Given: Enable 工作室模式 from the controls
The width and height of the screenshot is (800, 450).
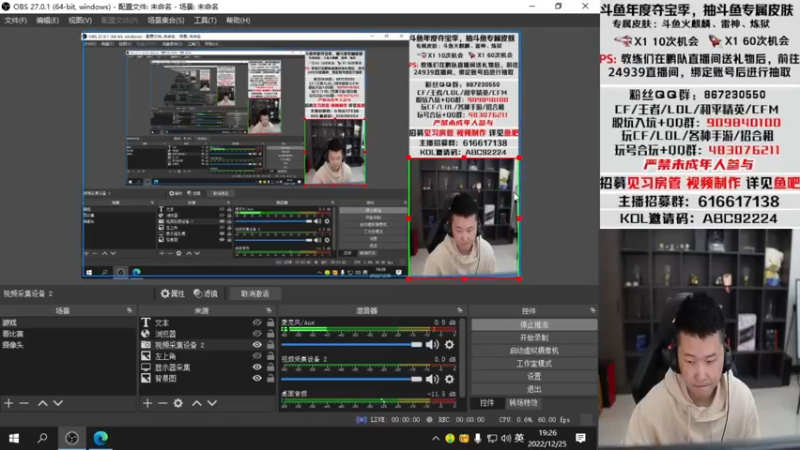Looking at the screenshot, I should pyautogui.click(x=534, y=363).
